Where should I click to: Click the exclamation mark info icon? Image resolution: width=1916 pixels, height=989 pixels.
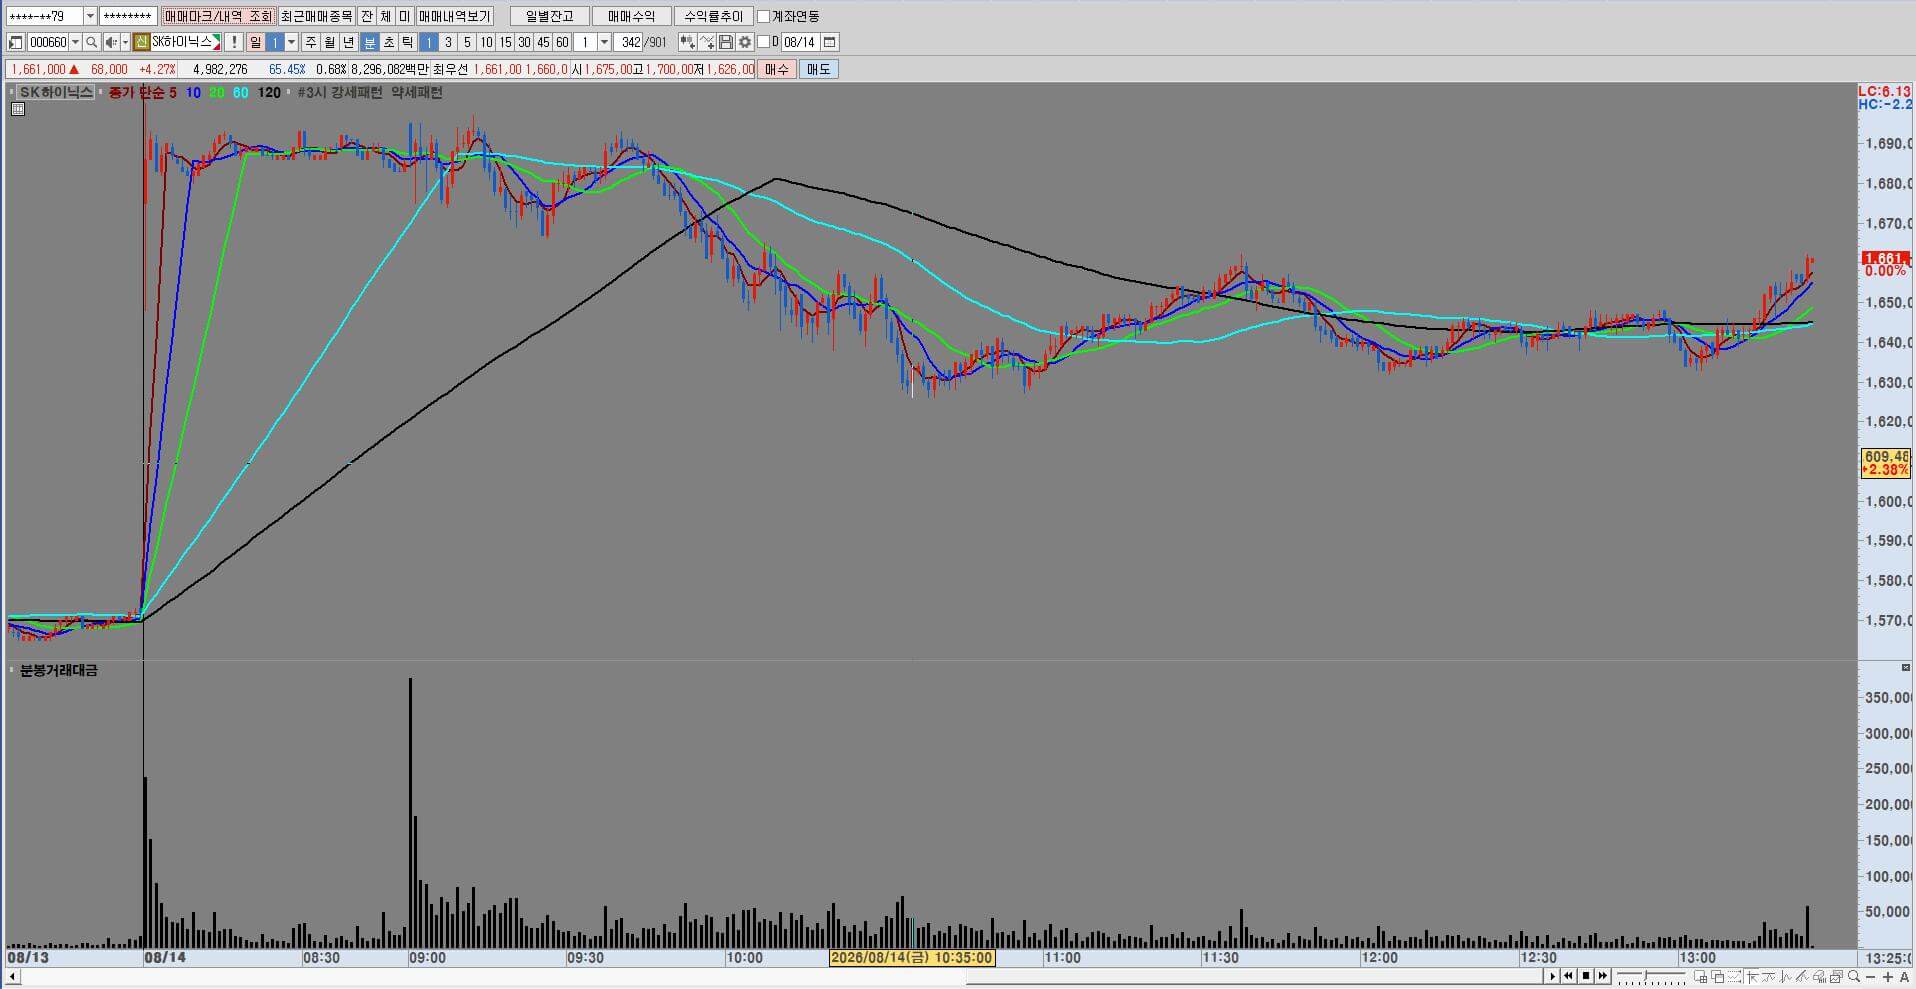tap(233, 42)
